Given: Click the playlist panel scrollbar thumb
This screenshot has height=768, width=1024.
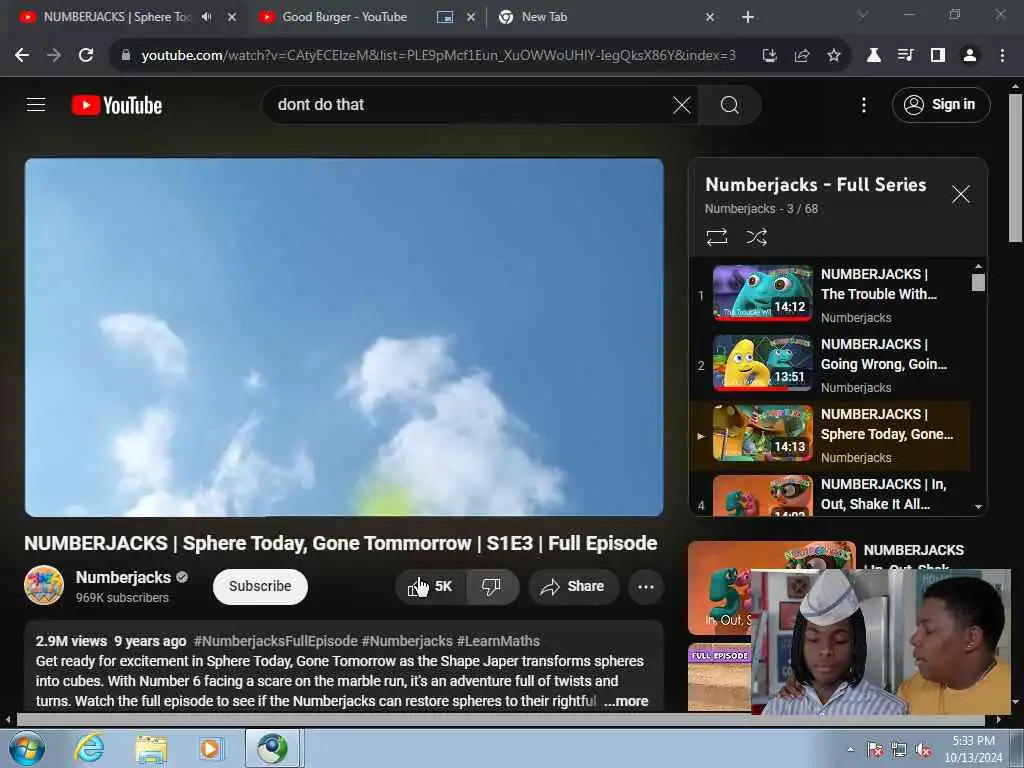Looking at the screenshot, I should (x=978, y=282).
